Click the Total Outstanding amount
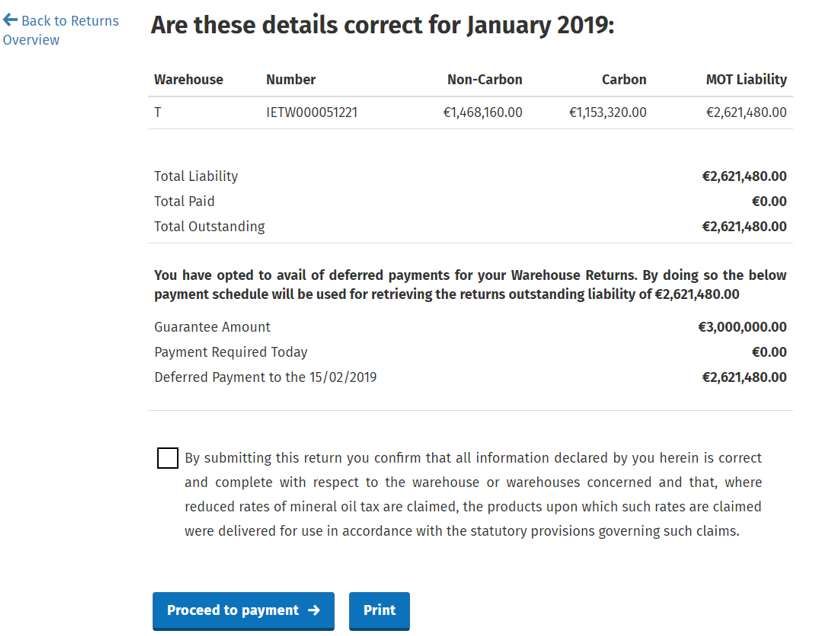This screenshot has height=636, width=819. (744, 227)
